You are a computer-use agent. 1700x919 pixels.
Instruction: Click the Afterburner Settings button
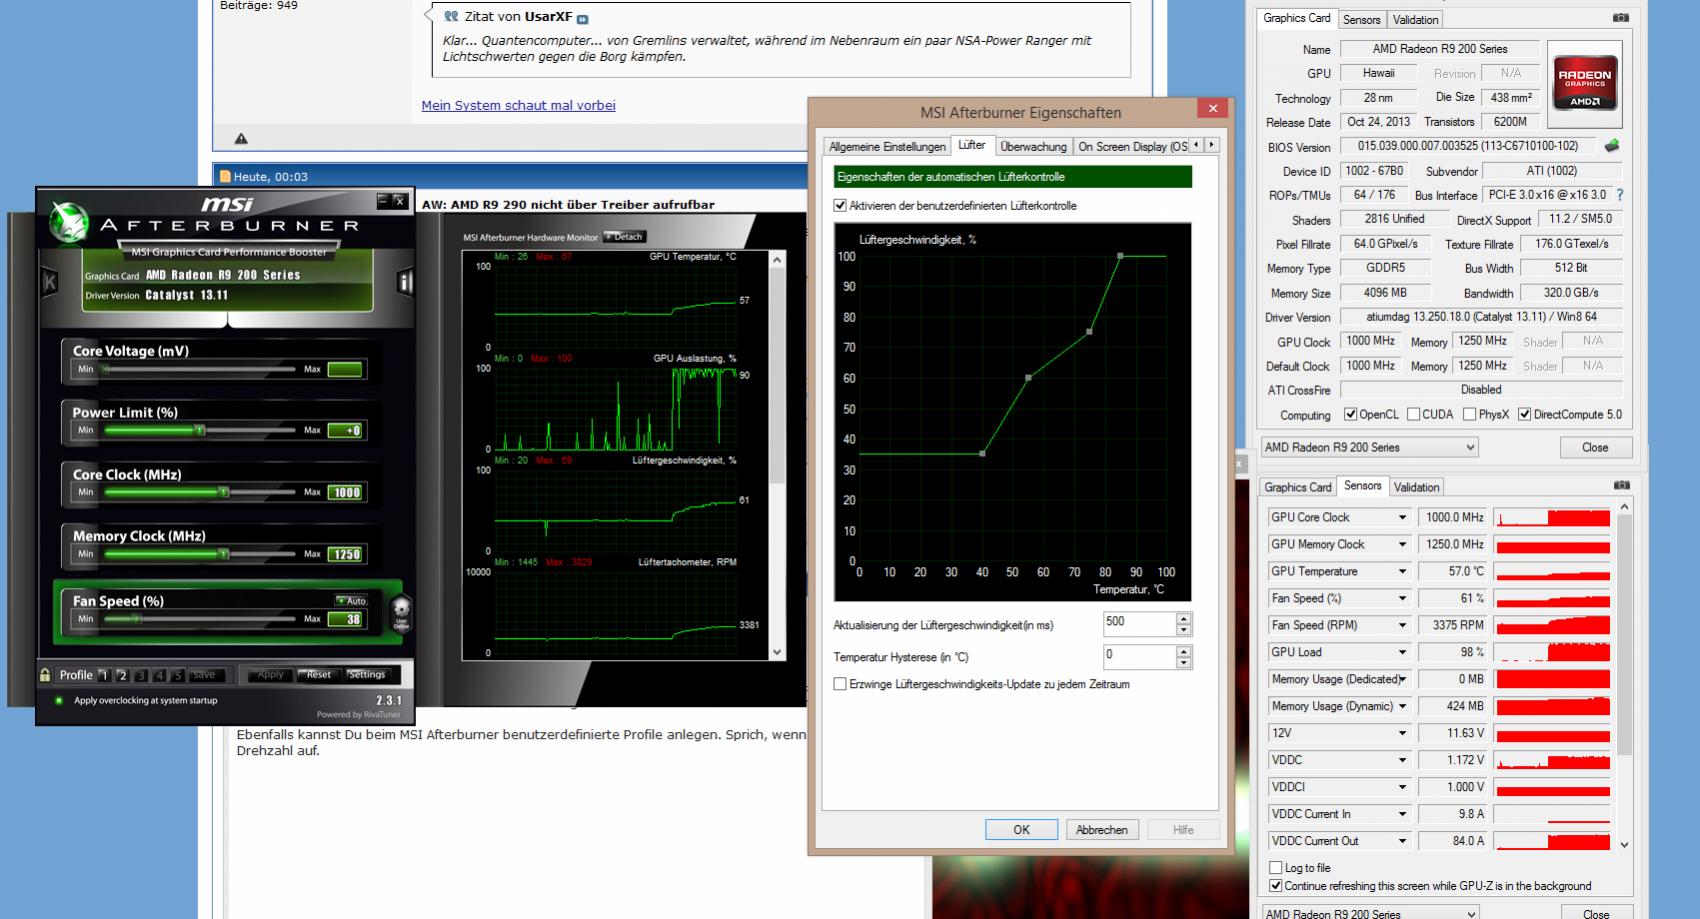[x=367, y=675]
